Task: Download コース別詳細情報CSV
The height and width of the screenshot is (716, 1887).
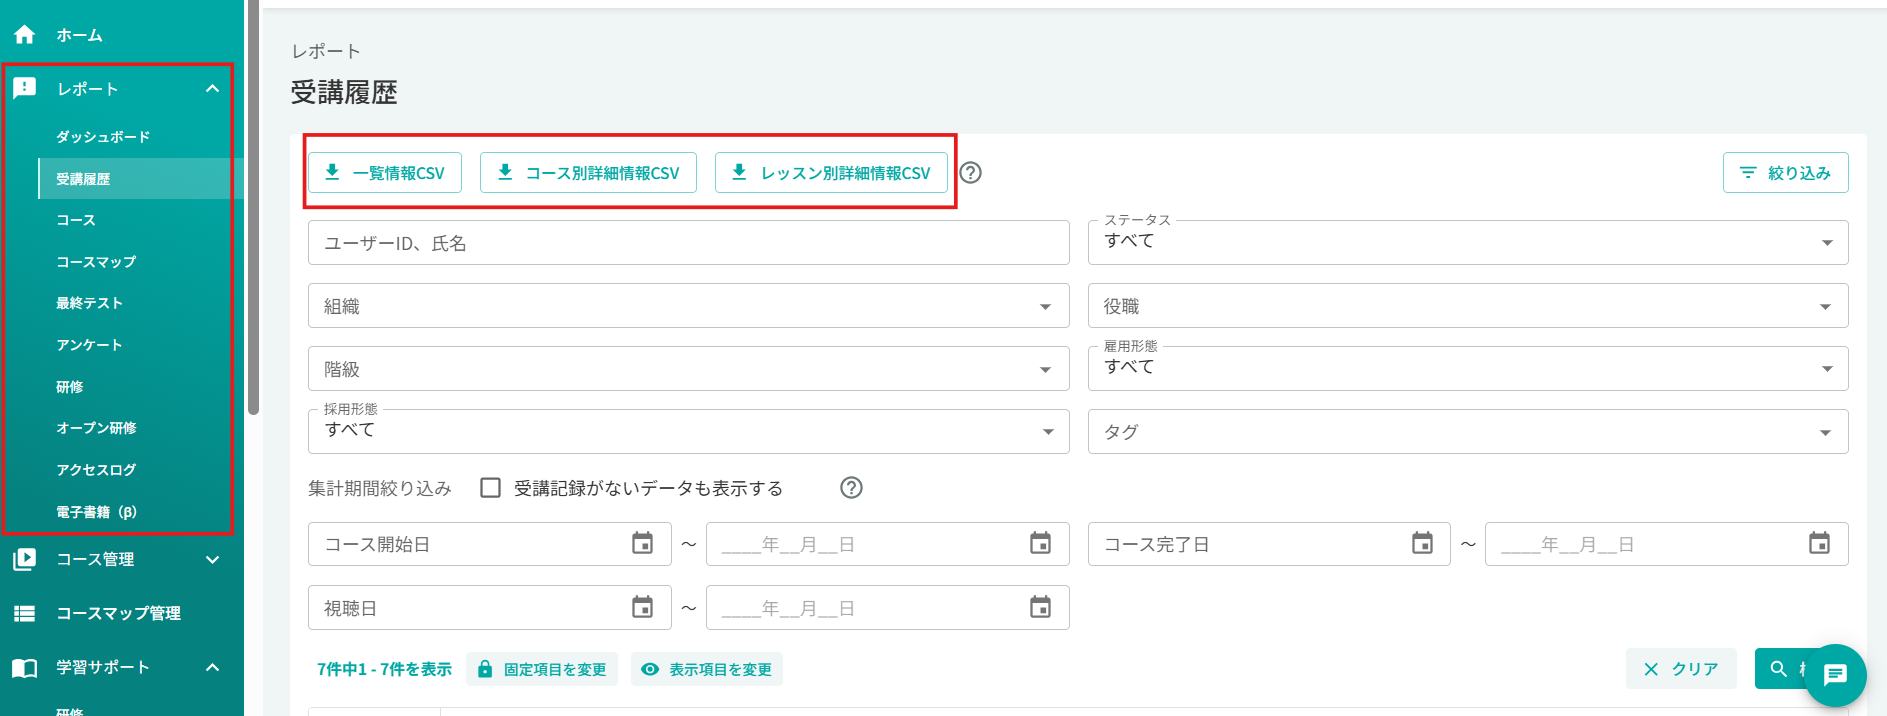Action: coord(589,173)
